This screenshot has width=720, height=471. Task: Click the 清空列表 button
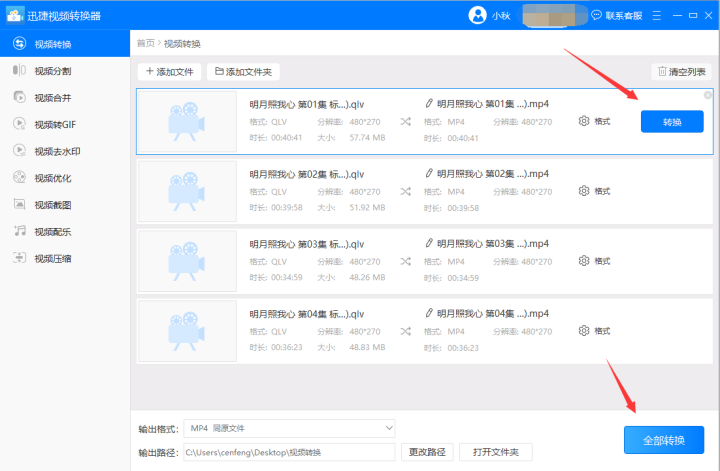[681, 72]
